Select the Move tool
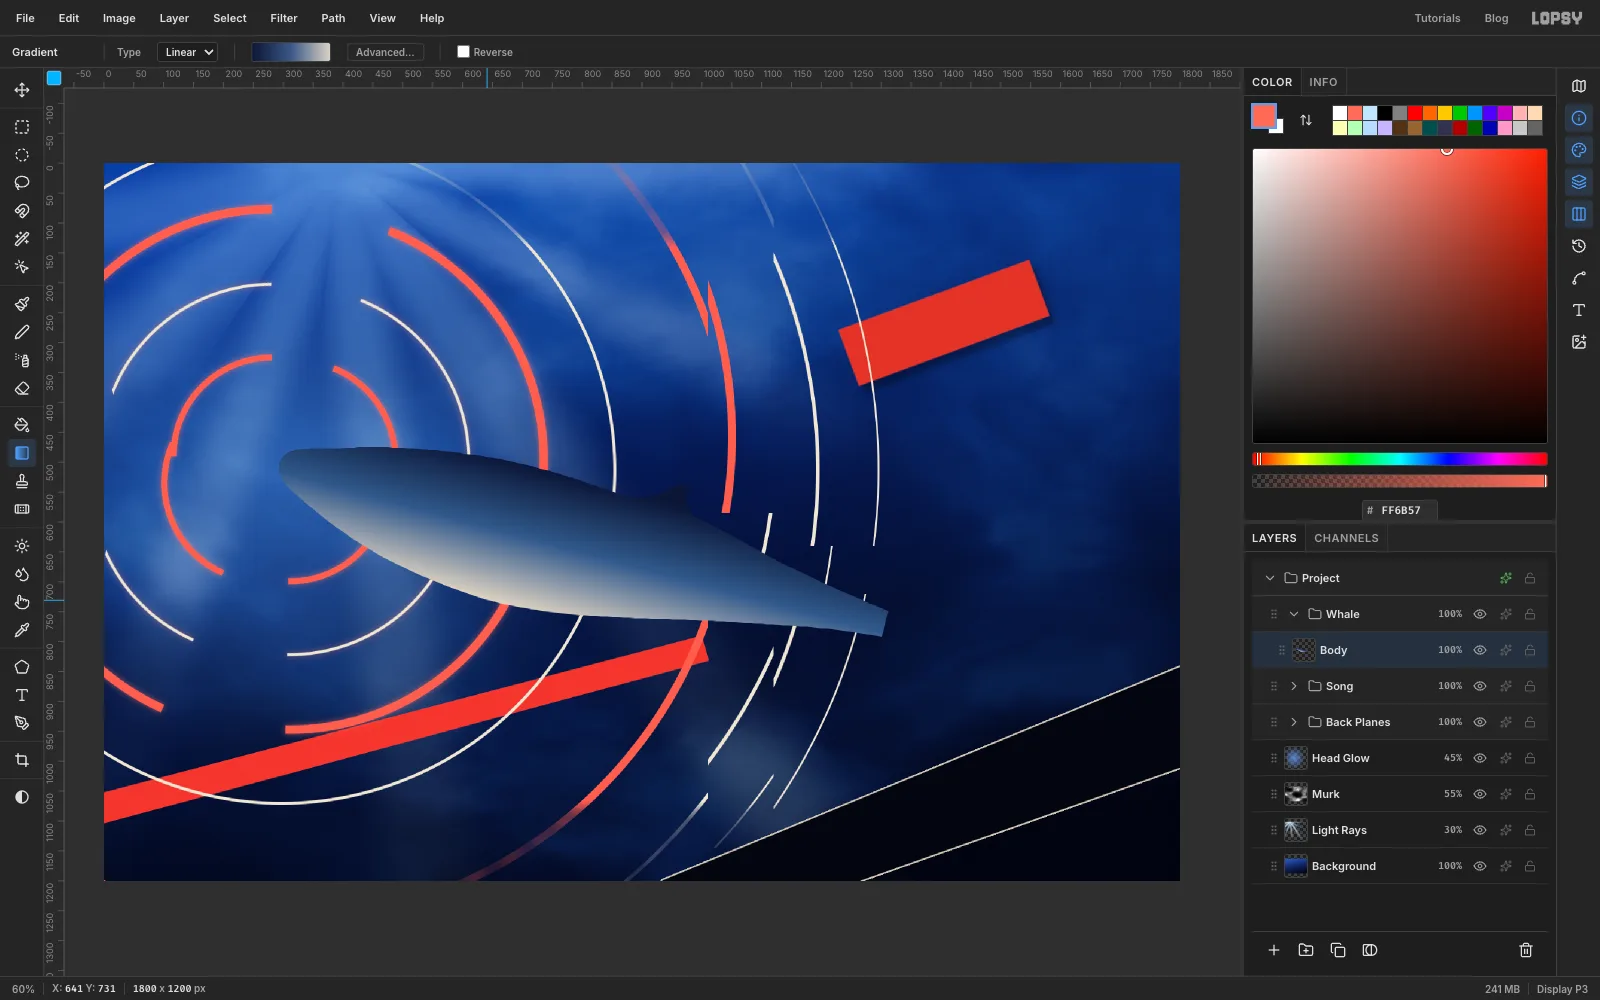 (x=22, y=90)
